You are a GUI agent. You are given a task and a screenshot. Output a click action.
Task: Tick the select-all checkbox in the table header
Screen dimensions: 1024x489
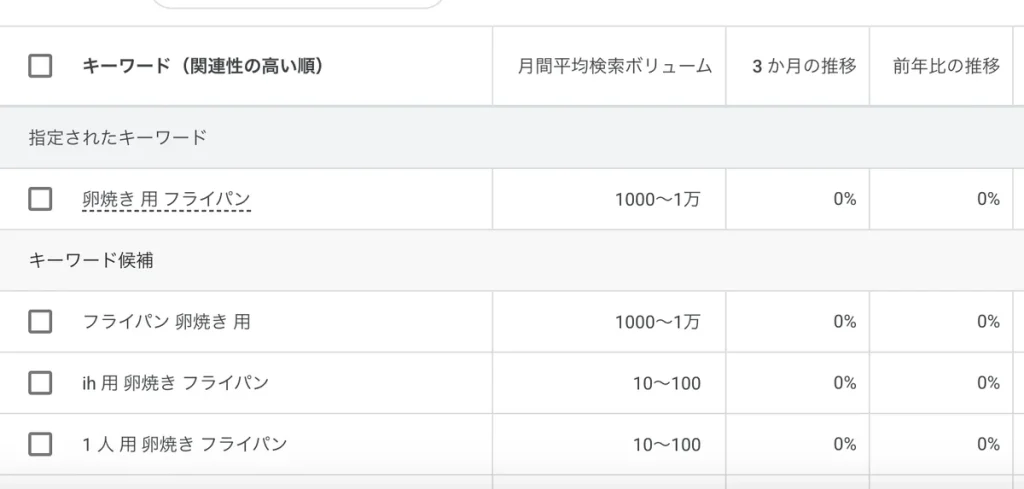point(40,67)
